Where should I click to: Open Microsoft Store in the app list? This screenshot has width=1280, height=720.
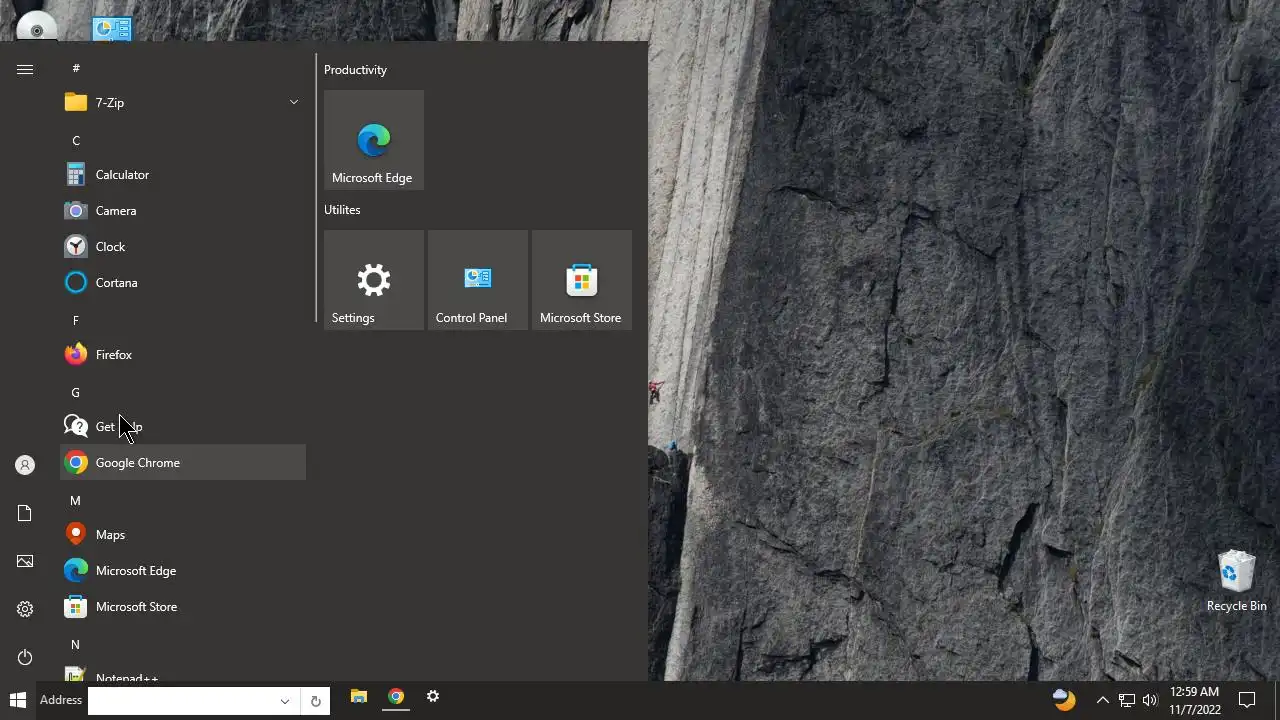(x=183, y=606)
